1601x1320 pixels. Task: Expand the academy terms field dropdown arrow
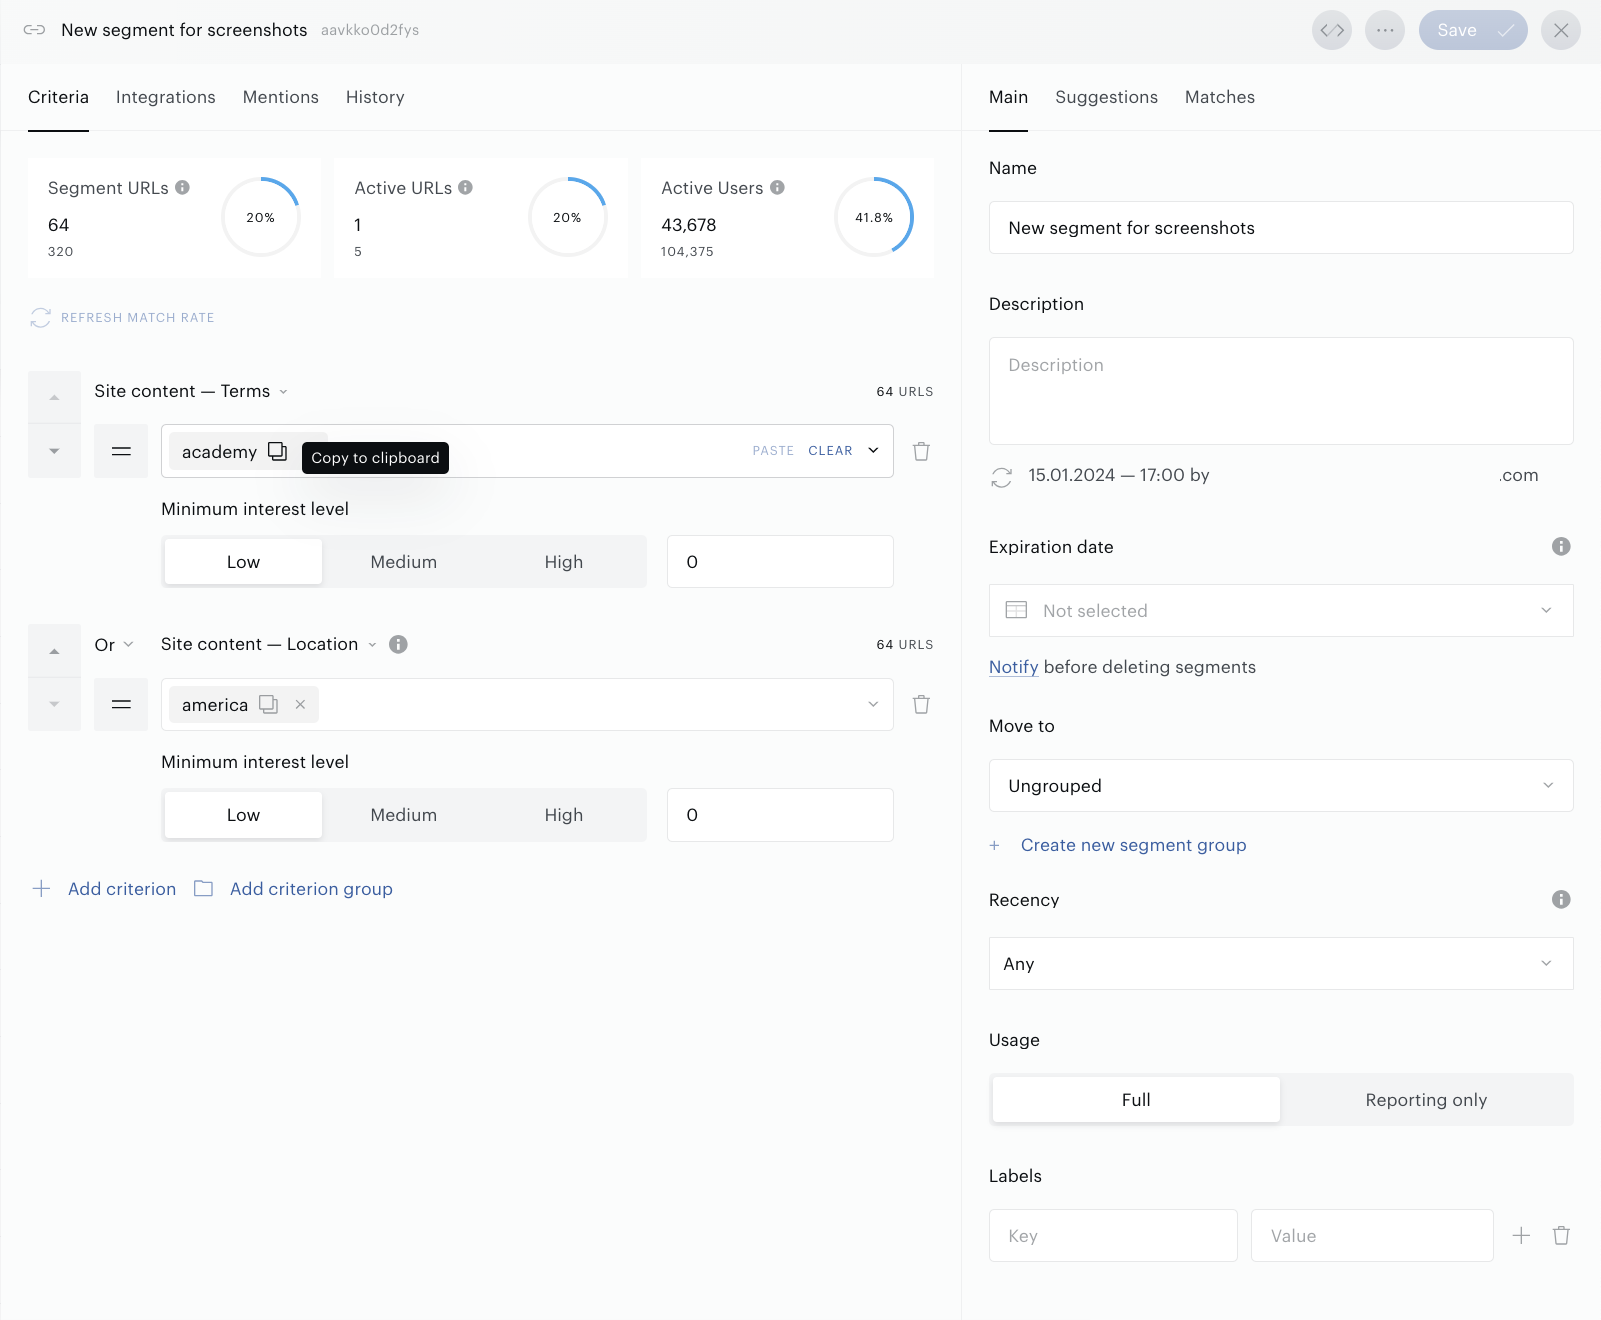[873, 451]
